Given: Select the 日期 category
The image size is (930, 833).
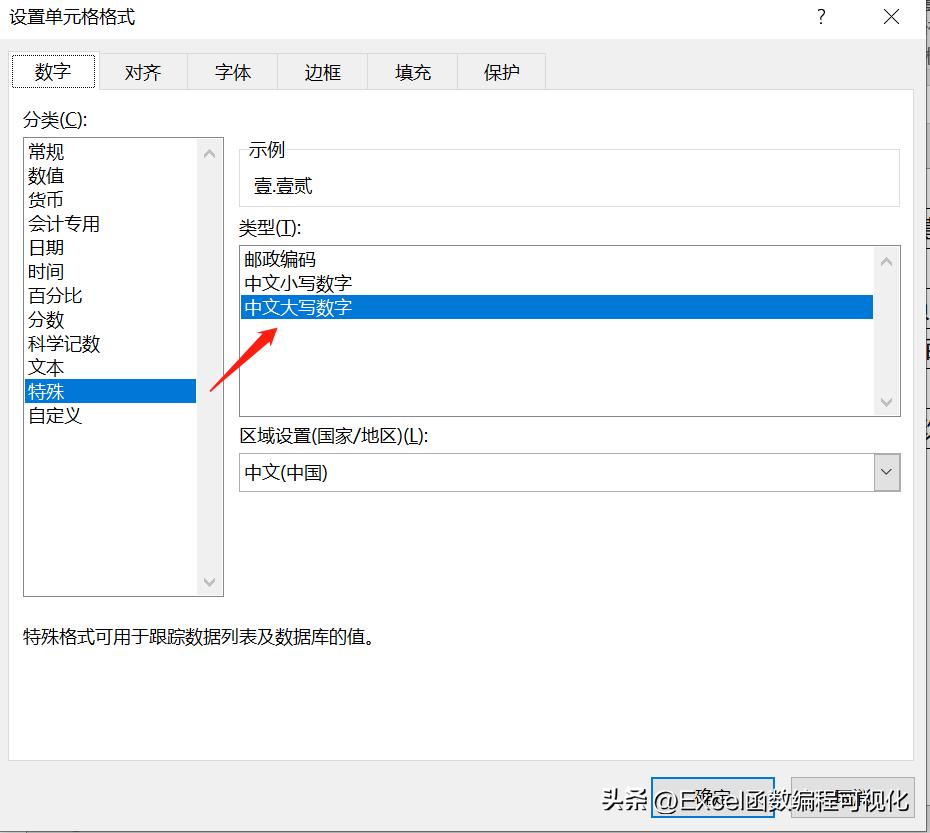Looking at the screenshot, I should coord(47,248).
